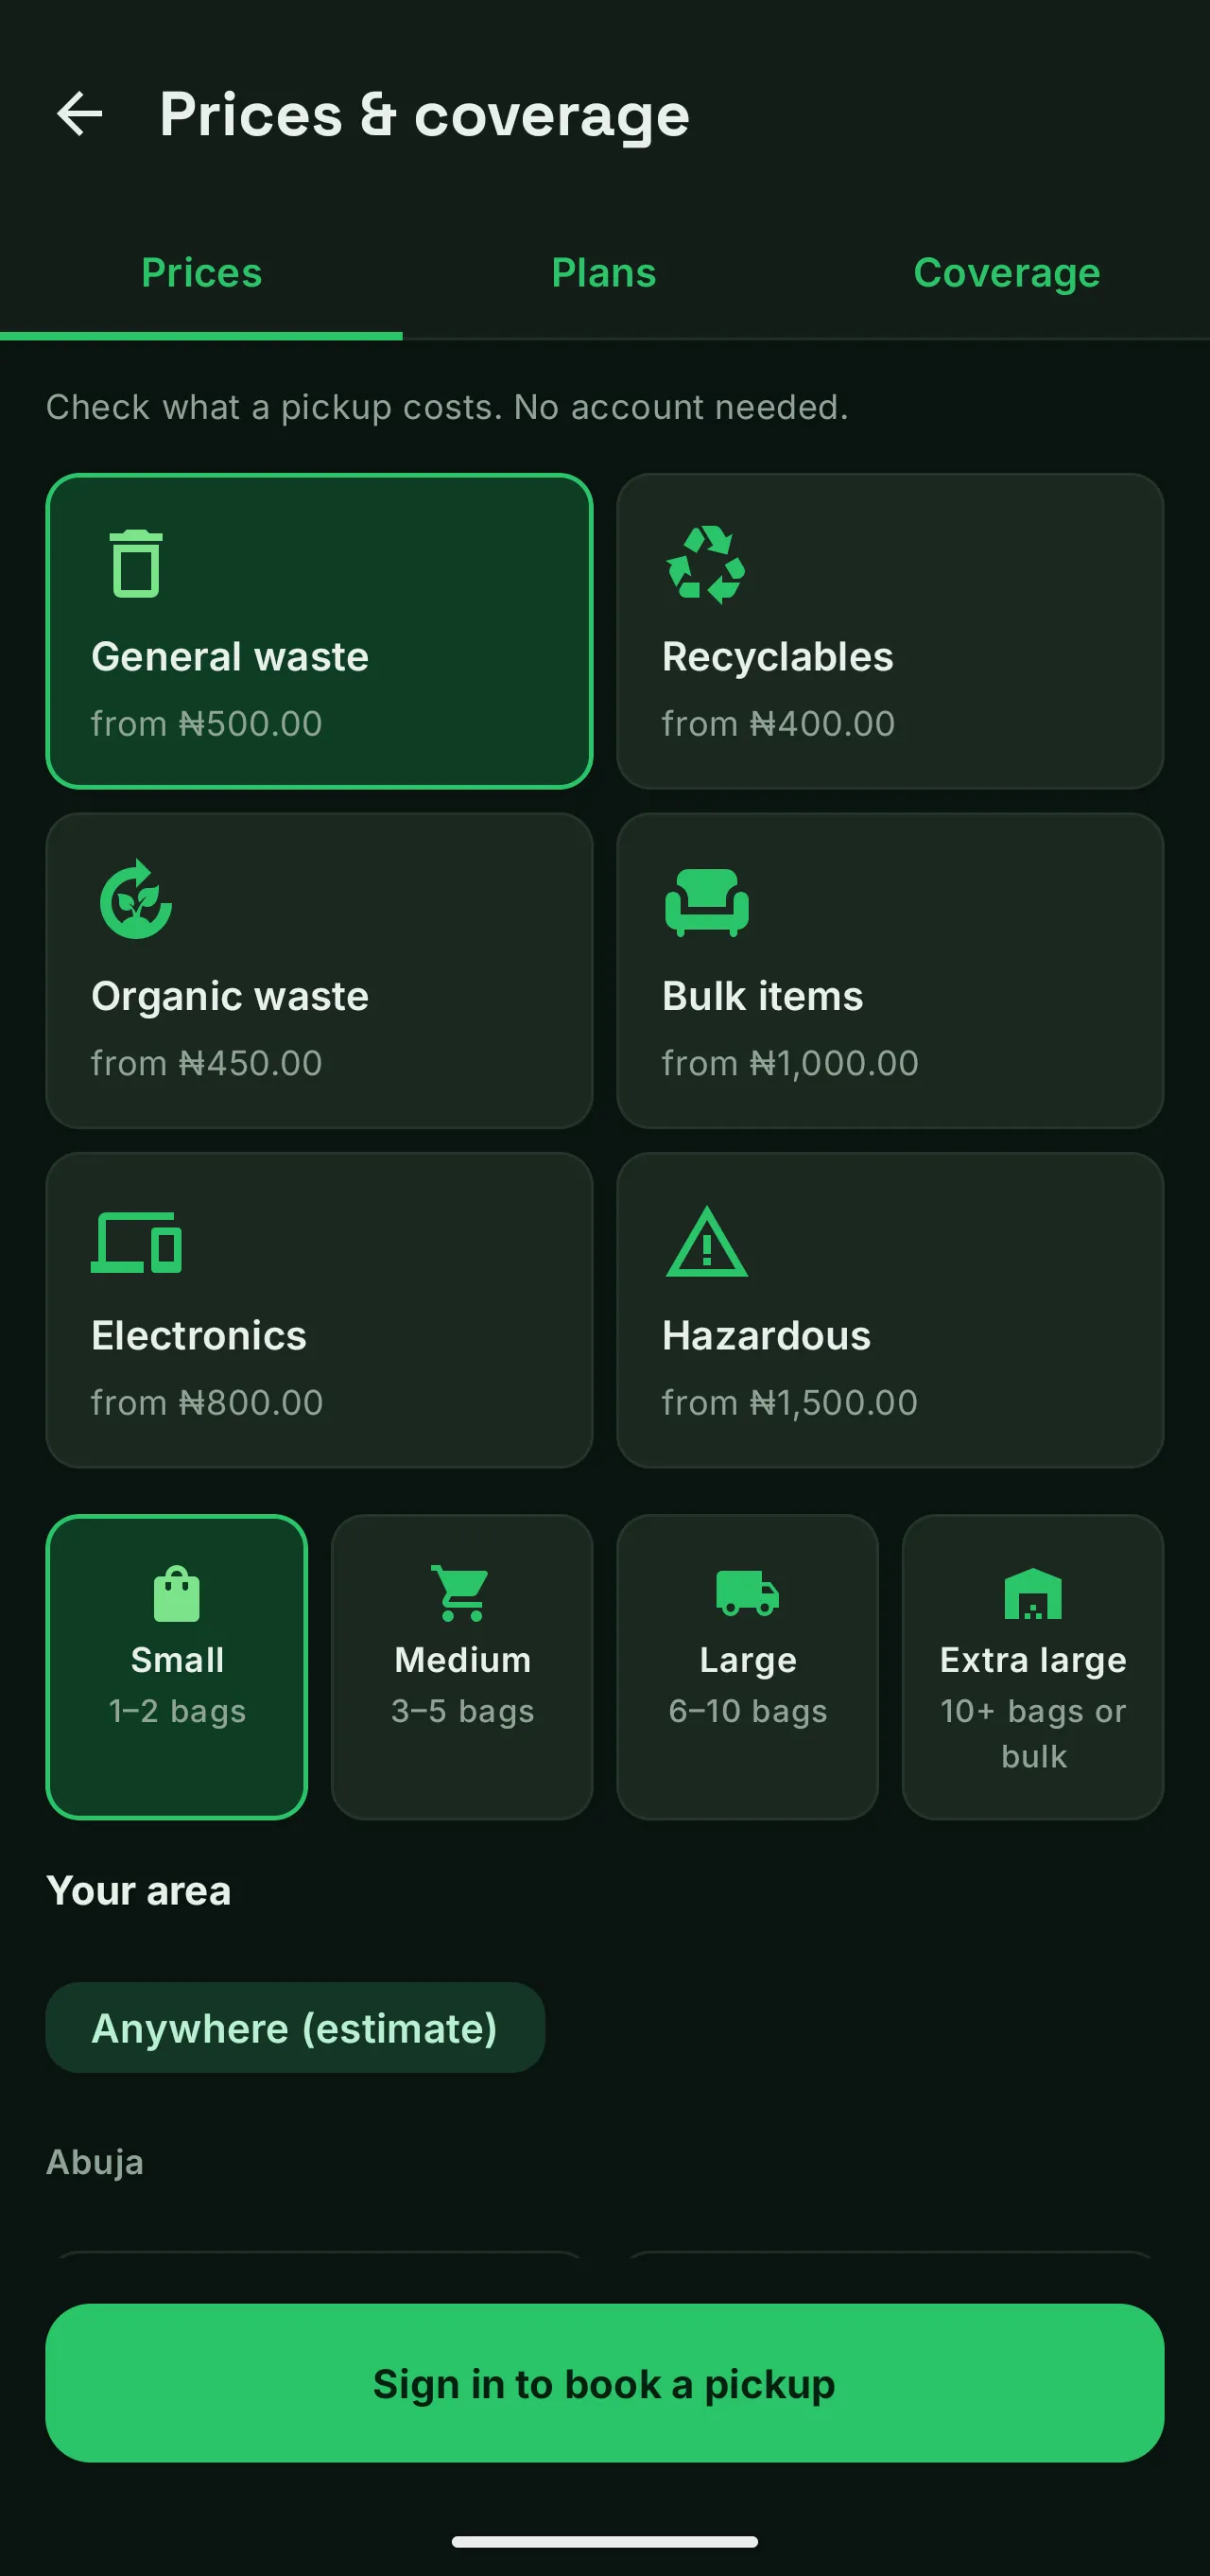Screen dimensions: 1210x2576
Task: Tap the back arrow icon
Action: tap(80, 113)
